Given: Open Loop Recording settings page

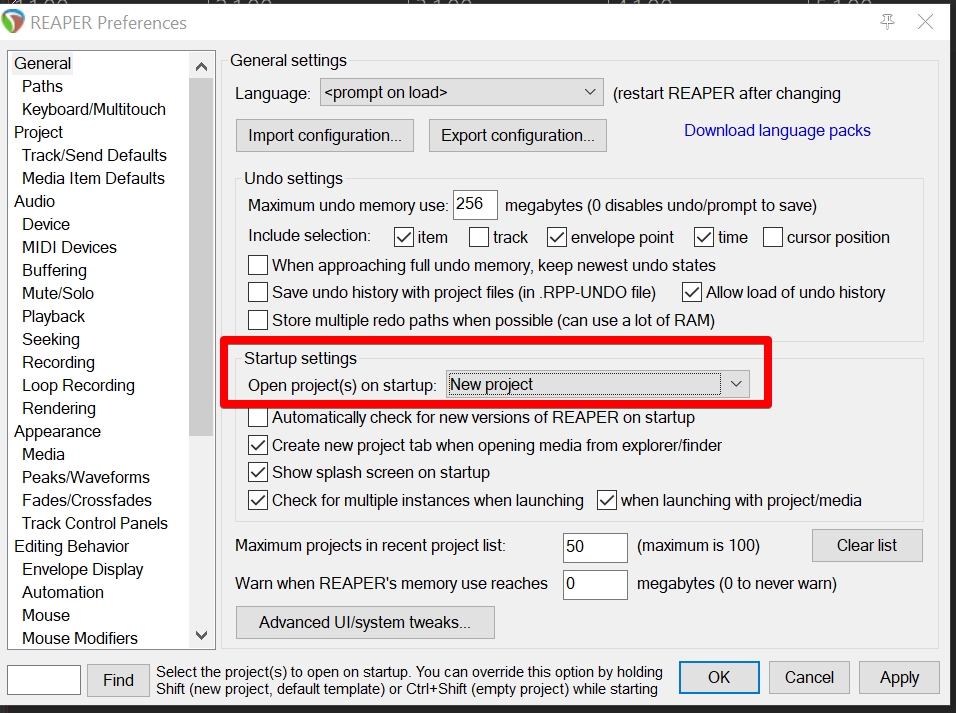Looking at the screenshot, I should coord(79,385).
